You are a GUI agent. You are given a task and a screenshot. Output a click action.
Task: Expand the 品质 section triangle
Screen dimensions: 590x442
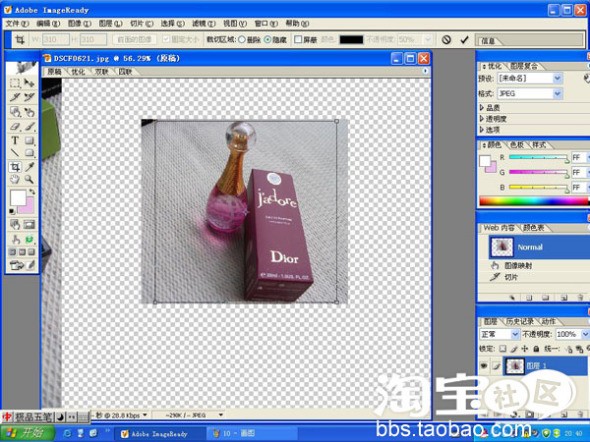tap(482, 108)
